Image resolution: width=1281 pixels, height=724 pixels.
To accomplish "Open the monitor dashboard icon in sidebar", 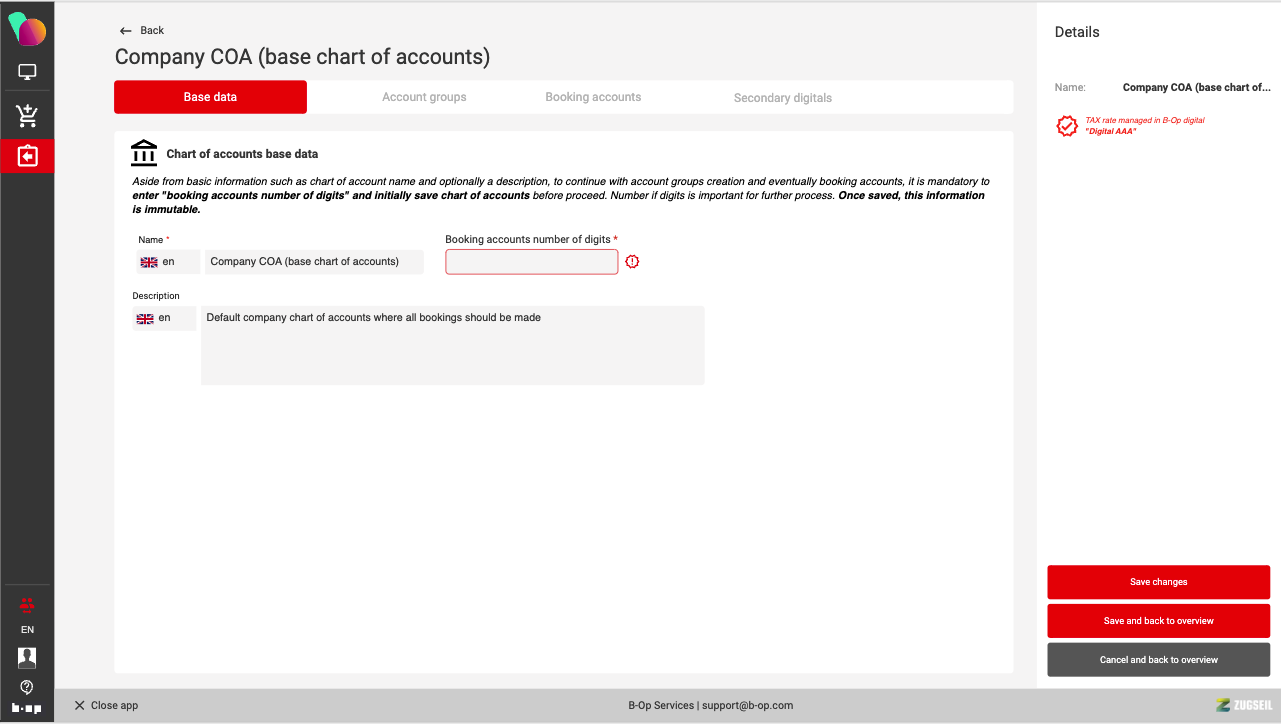I will [x=27, y=72].
